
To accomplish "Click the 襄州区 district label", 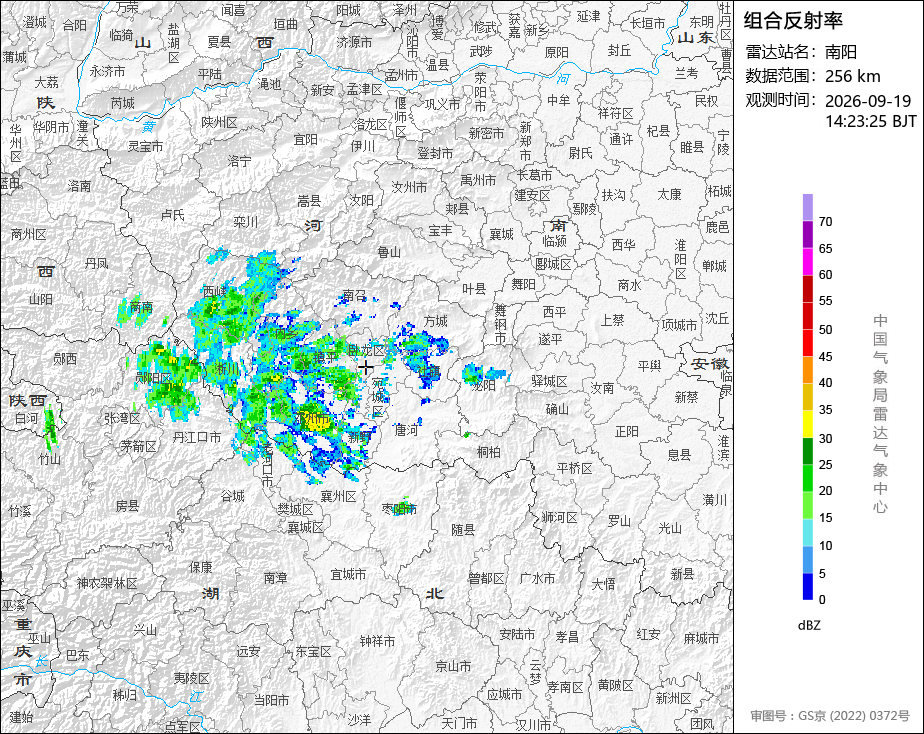I will [x=339, y=497].
